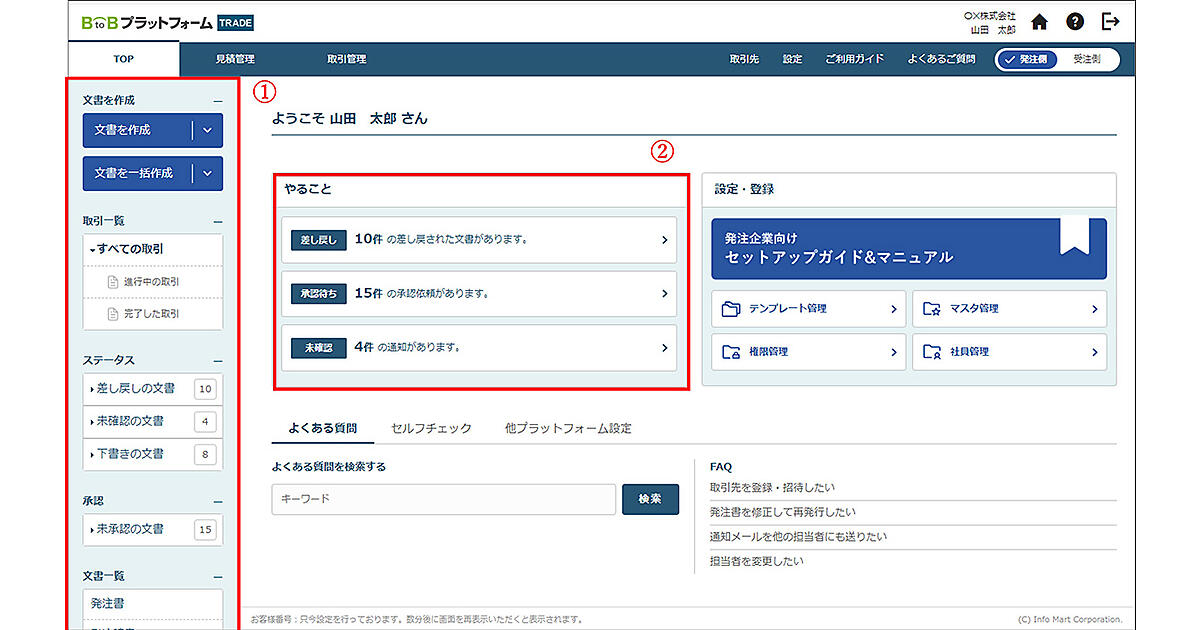The height and width of the screenshot is (630, 1200).
Task: Select 発注側 toggle option
Action: (x=1027, y=59)
